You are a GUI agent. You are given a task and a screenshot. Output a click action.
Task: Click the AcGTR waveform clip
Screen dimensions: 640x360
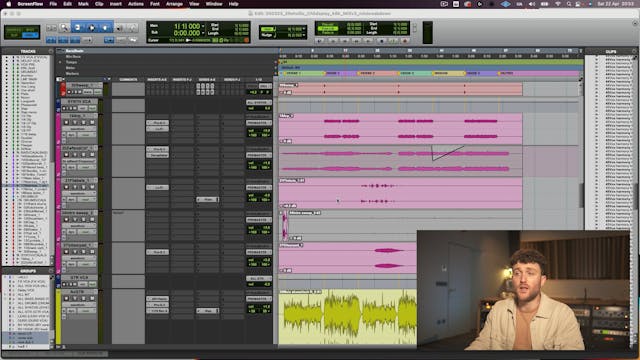pos(348,316)
